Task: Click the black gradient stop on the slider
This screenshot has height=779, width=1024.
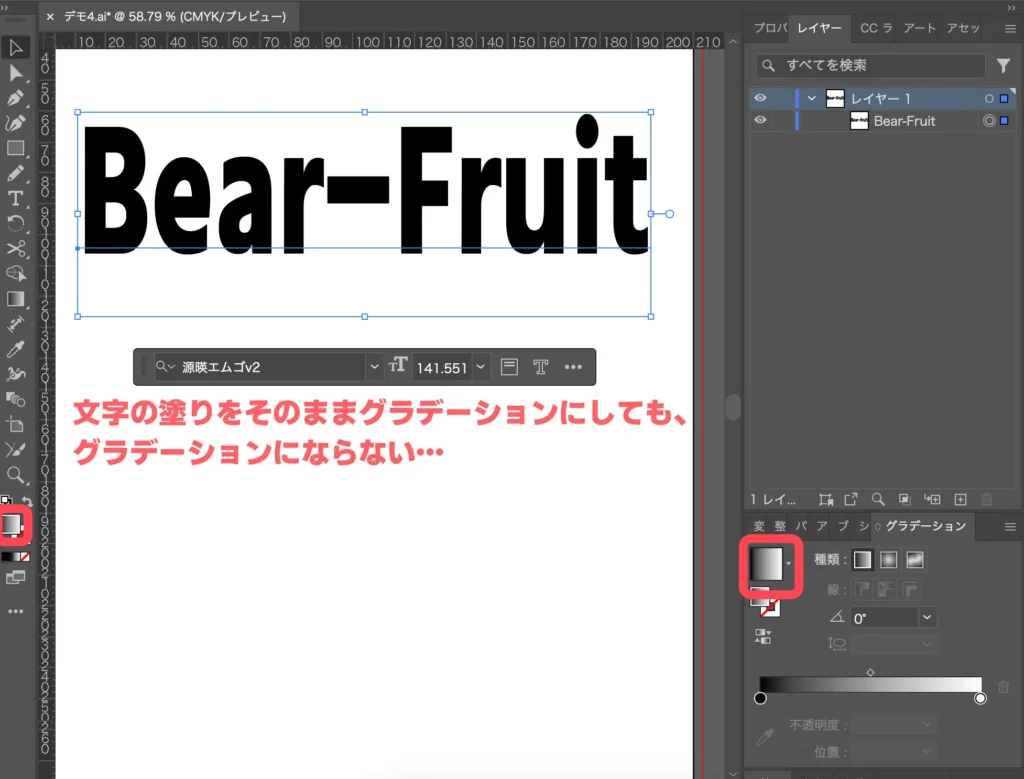Action: tap(760, 698)
